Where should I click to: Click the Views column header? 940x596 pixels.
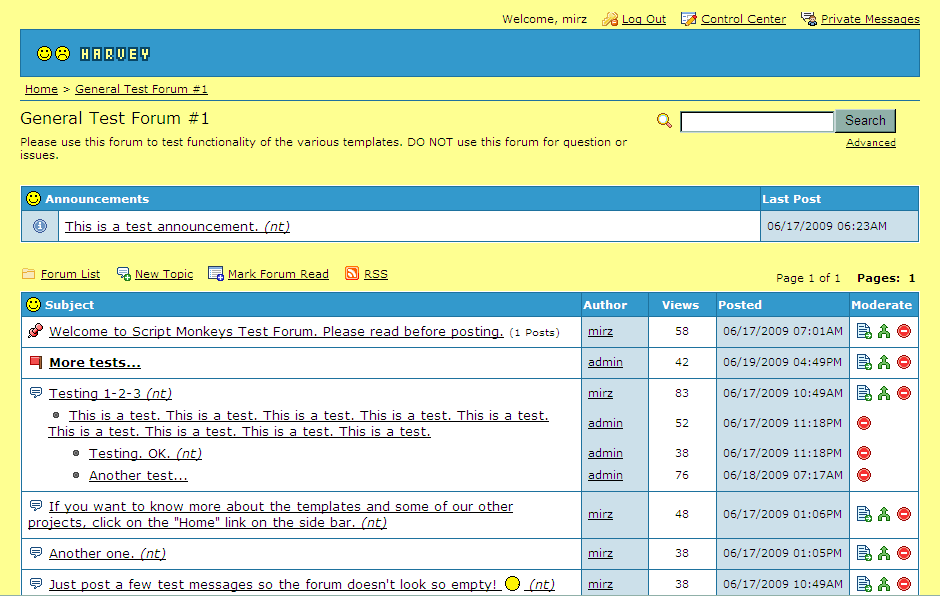point(680,305)
